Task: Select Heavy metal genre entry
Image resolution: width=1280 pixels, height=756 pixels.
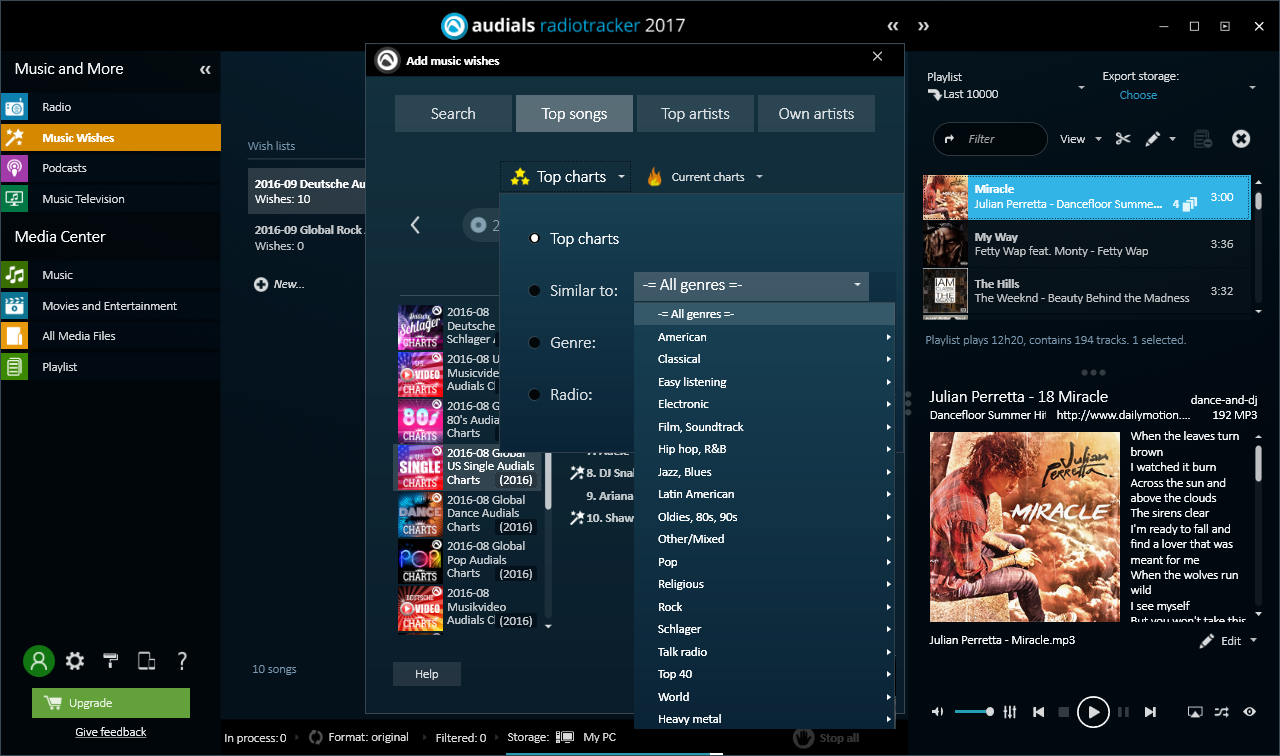Action: 765,719
